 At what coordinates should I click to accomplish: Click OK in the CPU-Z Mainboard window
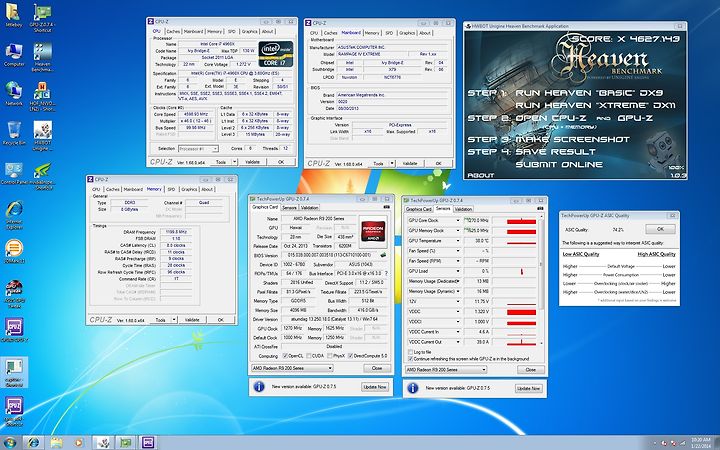(439, 163)
